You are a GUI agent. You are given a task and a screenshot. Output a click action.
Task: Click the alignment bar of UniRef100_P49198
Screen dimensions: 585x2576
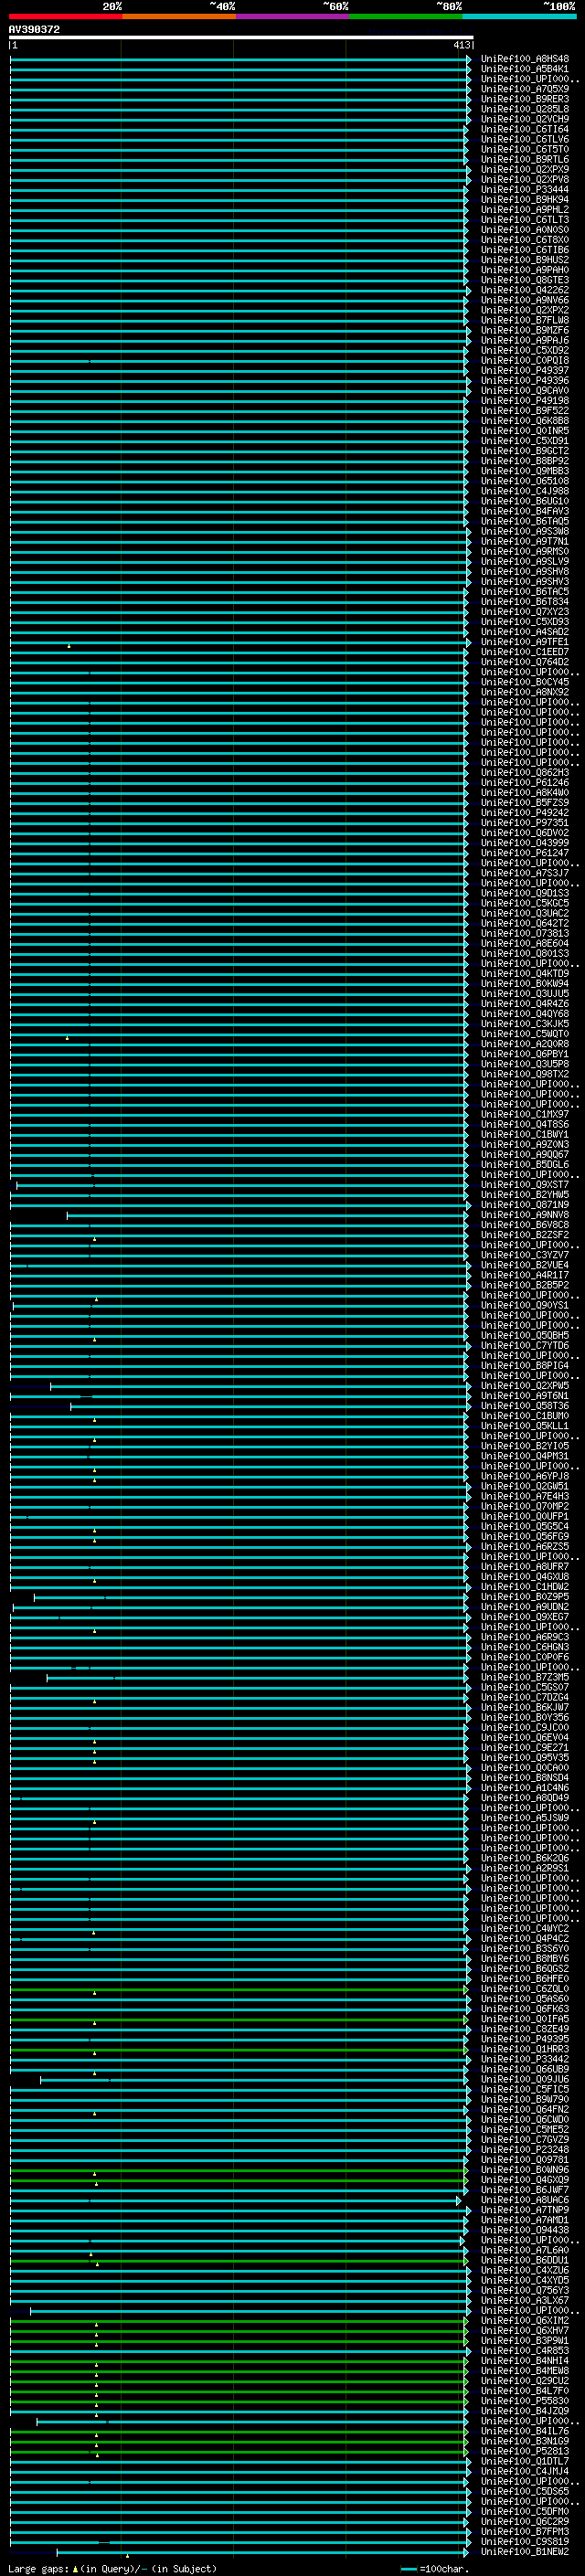(x=239, y=400)
